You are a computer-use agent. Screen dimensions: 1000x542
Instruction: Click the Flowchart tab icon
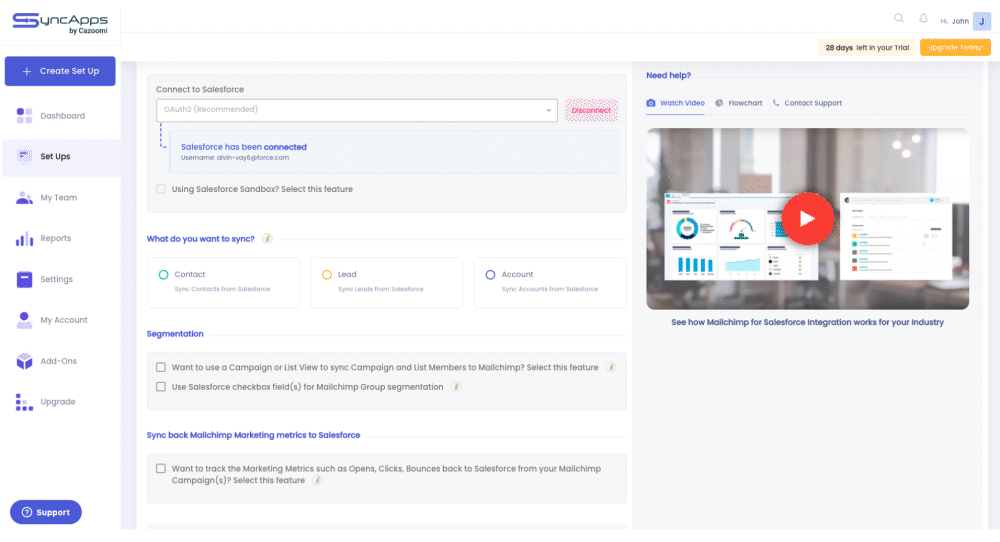[x=719, y=103]
